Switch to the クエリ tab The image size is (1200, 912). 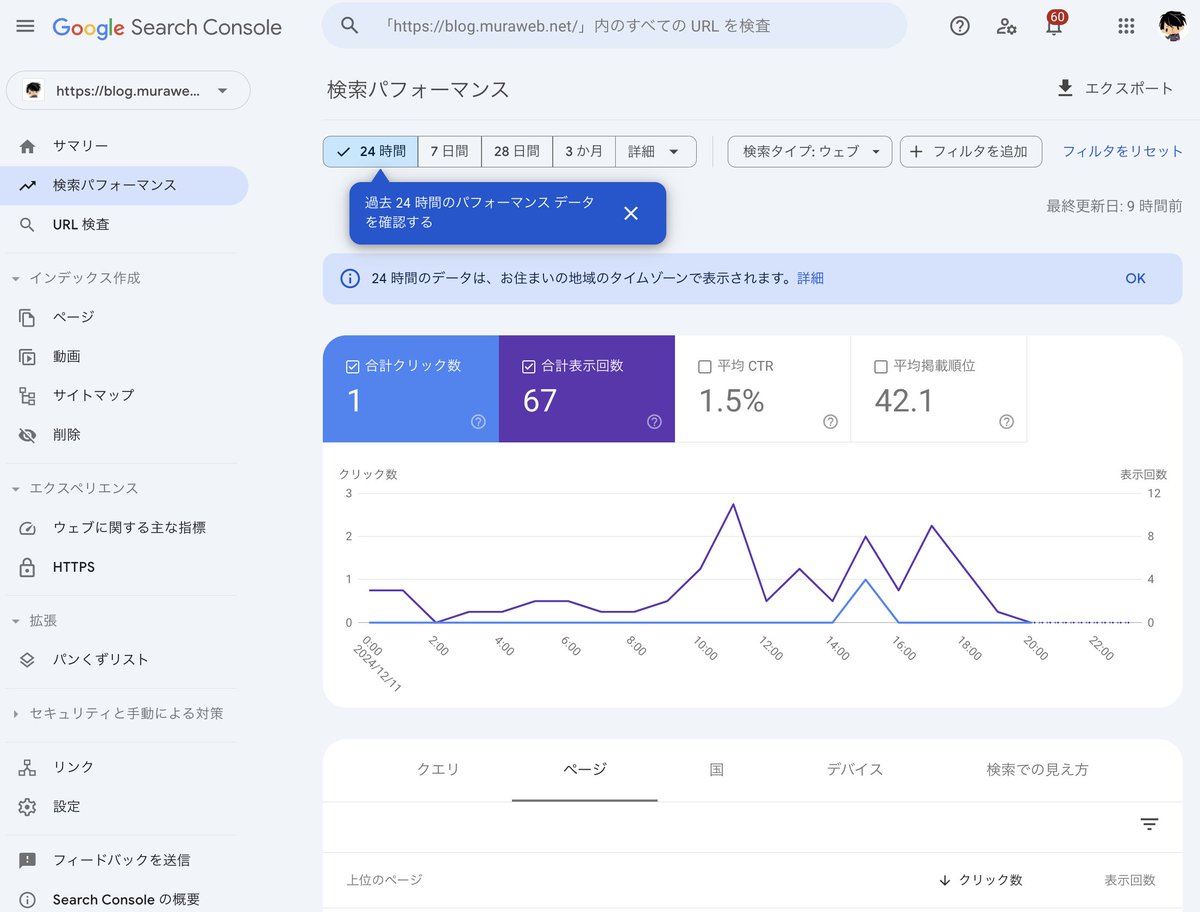pyautogui.click(x=437, y=769)
